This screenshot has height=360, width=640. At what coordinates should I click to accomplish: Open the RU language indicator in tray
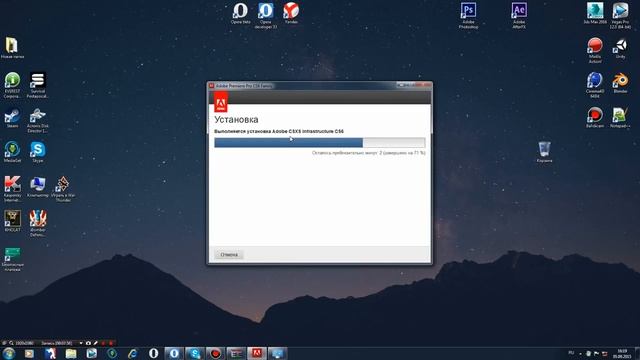click(571, 353)
